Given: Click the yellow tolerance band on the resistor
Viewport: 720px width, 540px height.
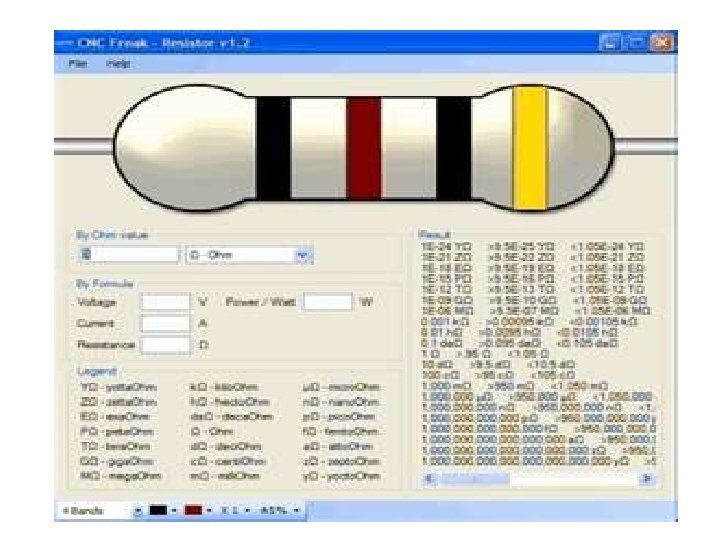Looking at the screenshot, I should [530, 148].
